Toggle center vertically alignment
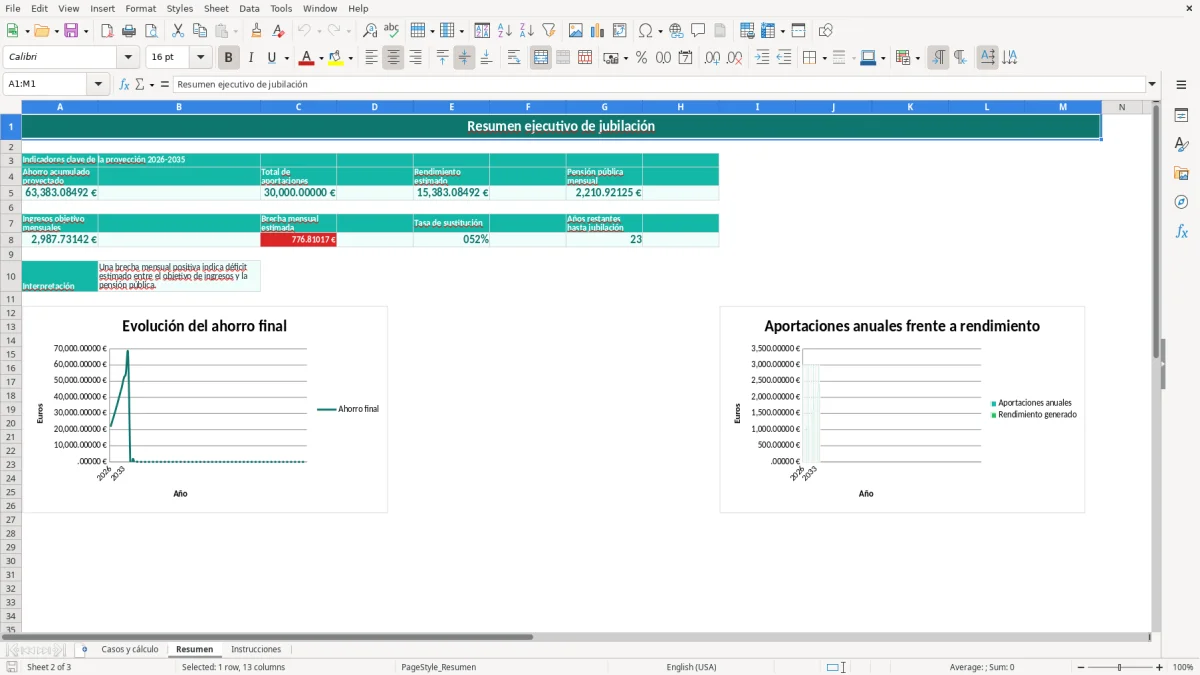This screenshot has height=675, width=1200. tap(464, 58)
